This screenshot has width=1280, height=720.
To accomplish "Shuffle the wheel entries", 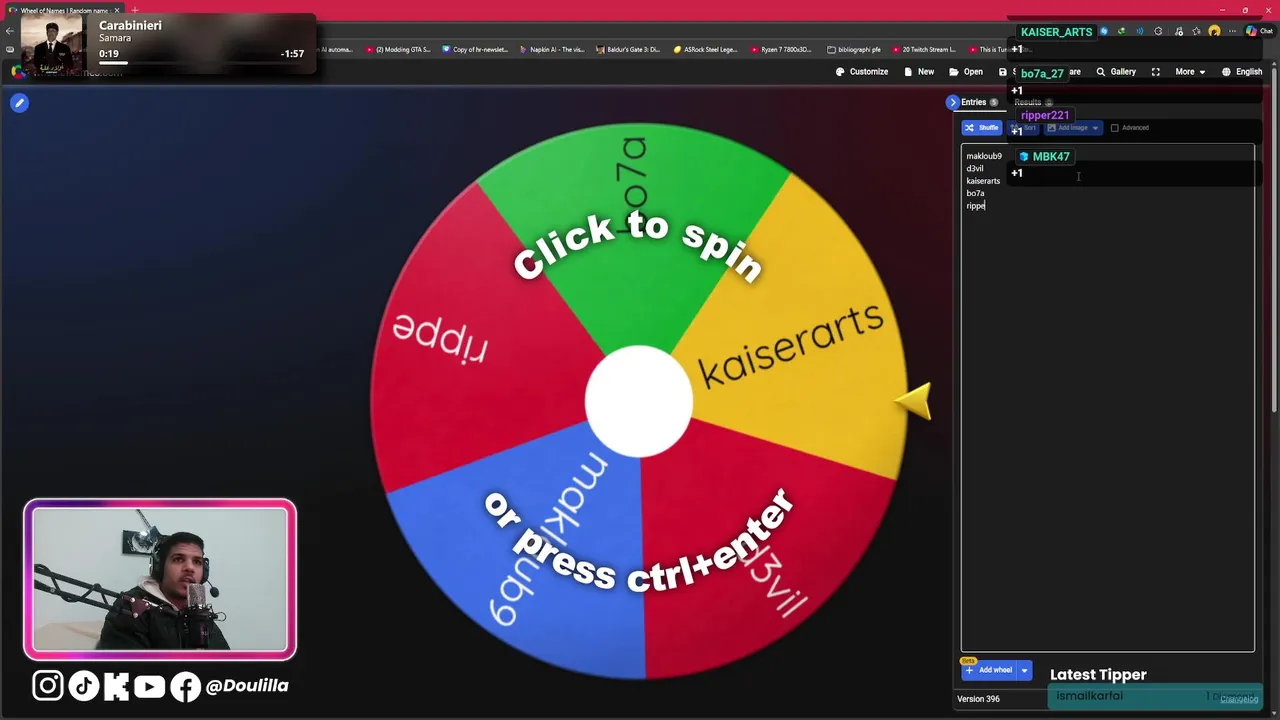I will tap(982, 128).
